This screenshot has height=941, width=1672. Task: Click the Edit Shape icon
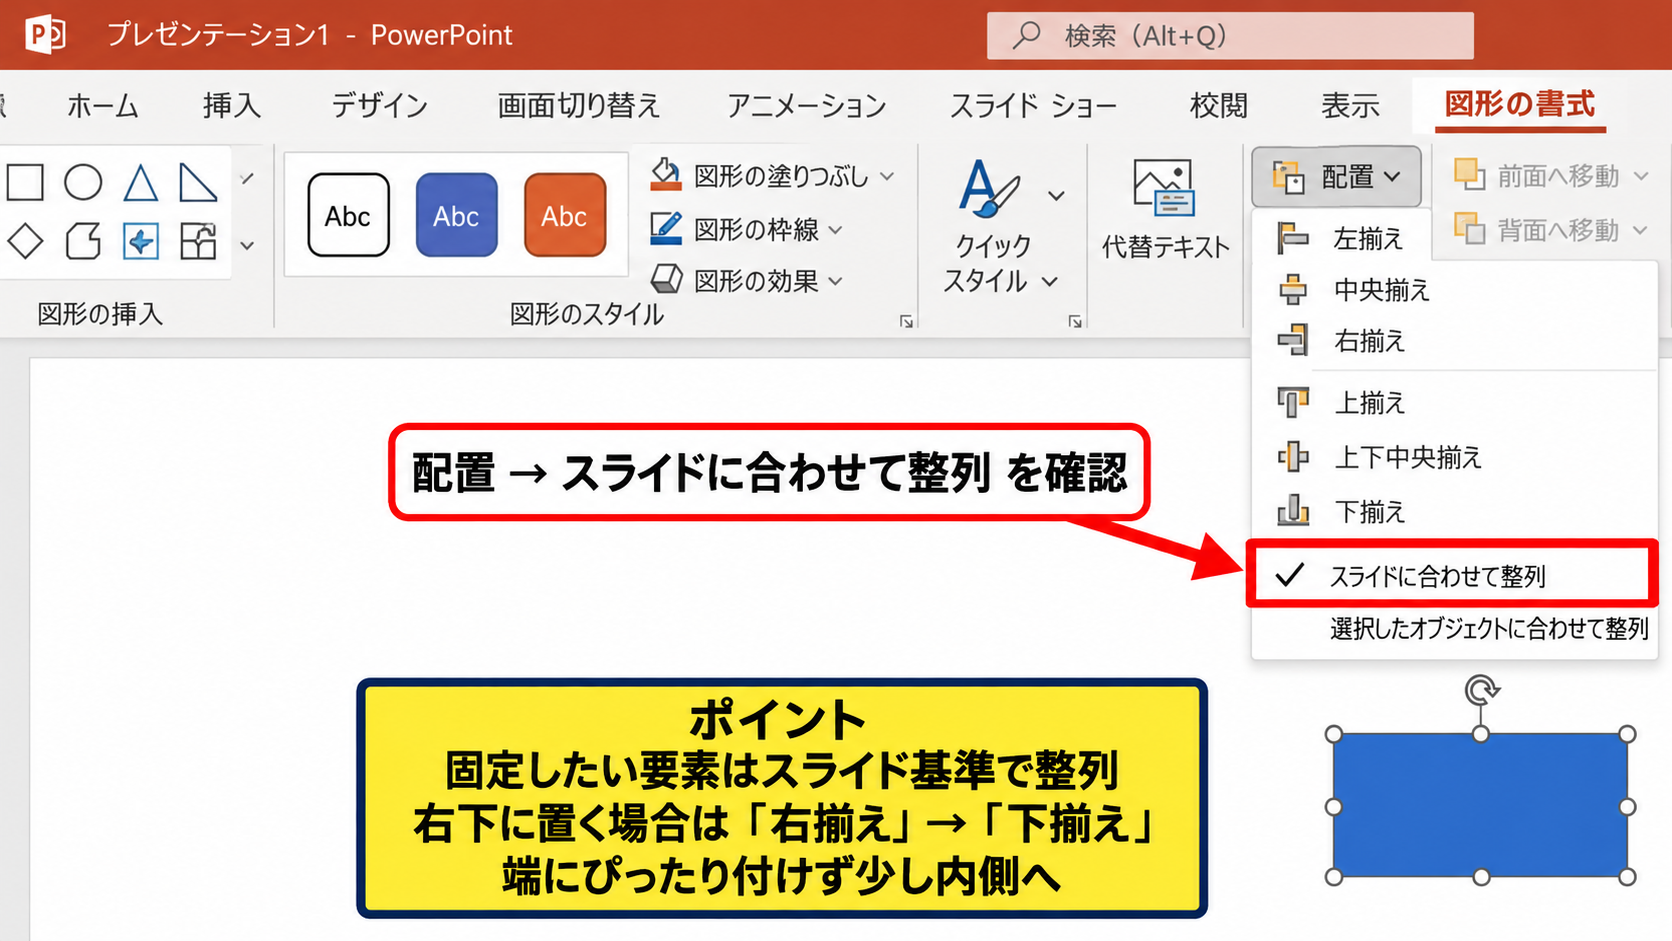(140, 241)
